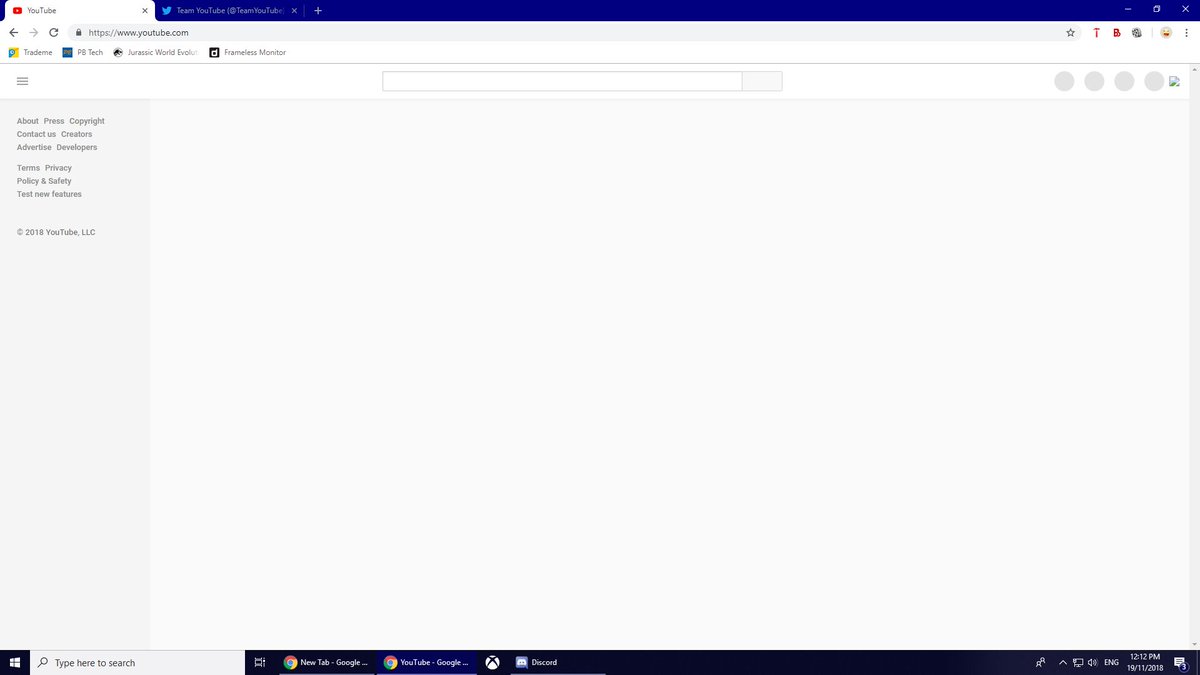Go forward with the browser forward arrow

pos(33,32)
